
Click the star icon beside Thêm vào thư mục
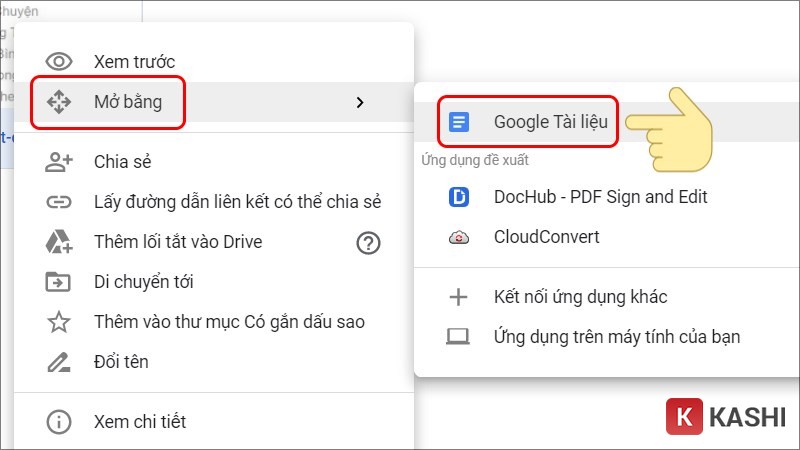coord(59,322)
